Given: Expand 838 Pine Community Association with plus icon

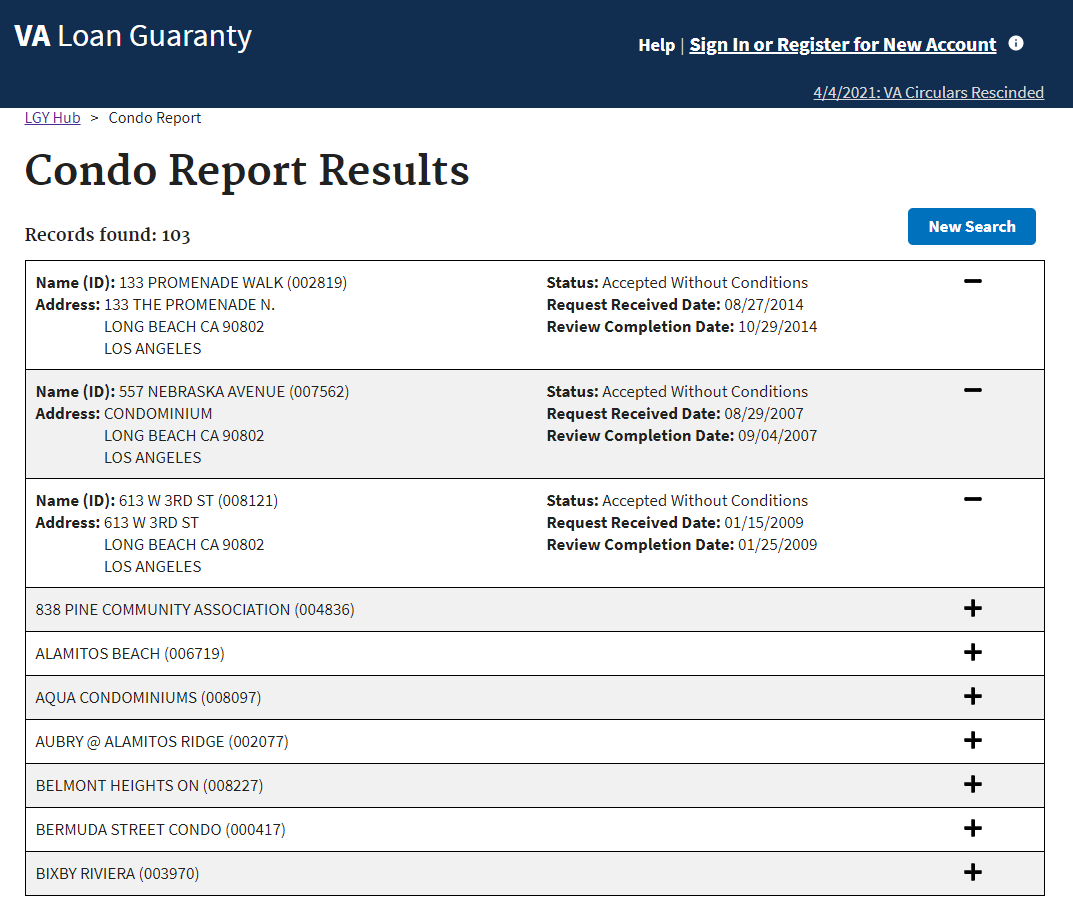Looking at the screenshot, I should pyautogui.click(x=972, y=609).
